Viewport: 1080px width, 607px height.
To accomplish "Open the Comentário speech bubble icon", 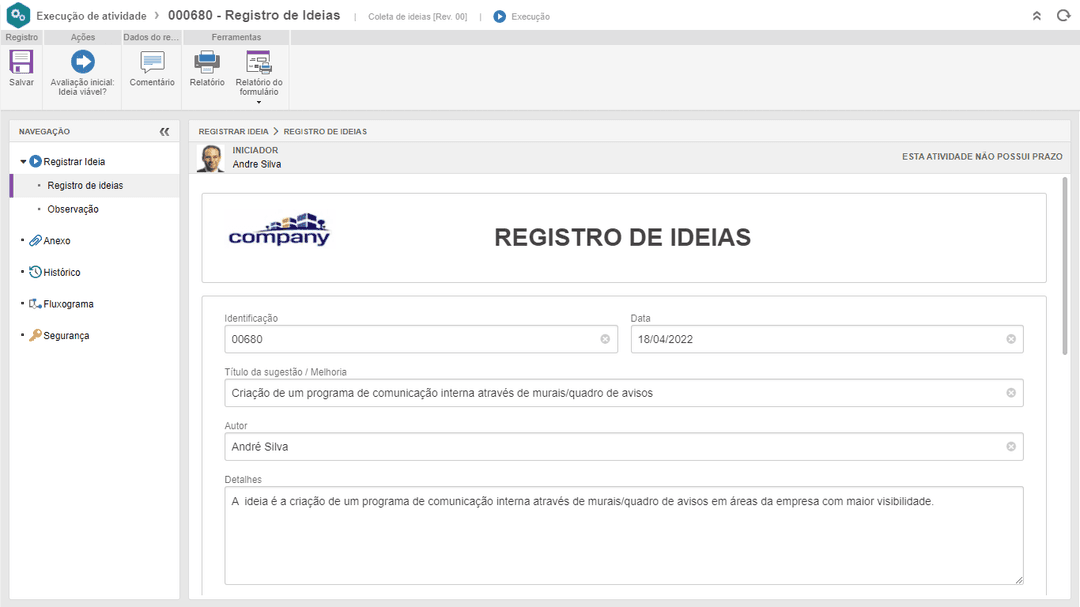I will tap(152, 62).
